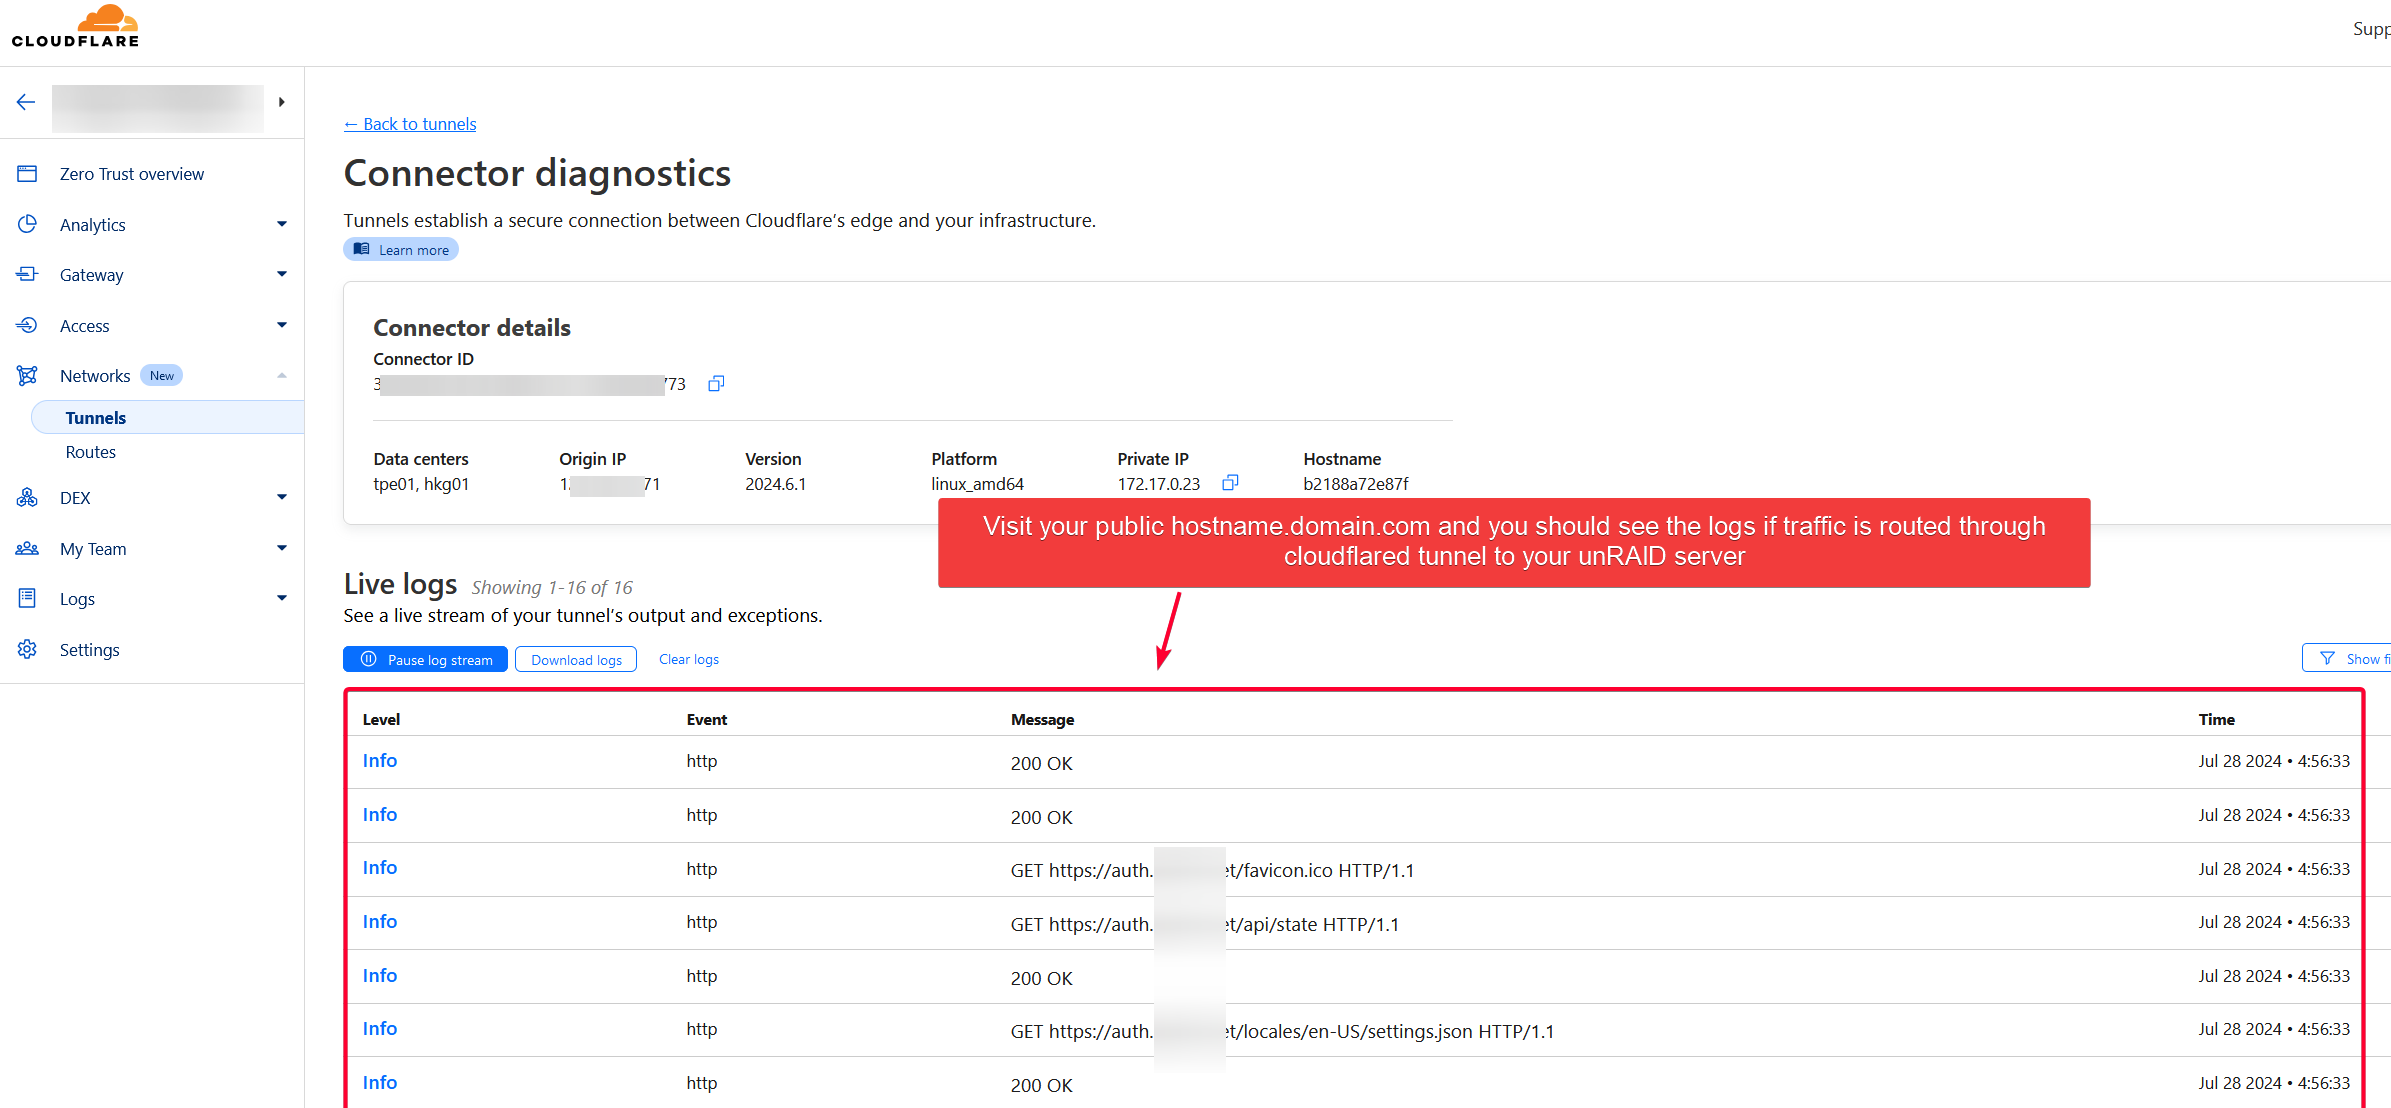Select Routes in sidebar
Viewport: 2391px width, 1108px height.
point(91,452)
